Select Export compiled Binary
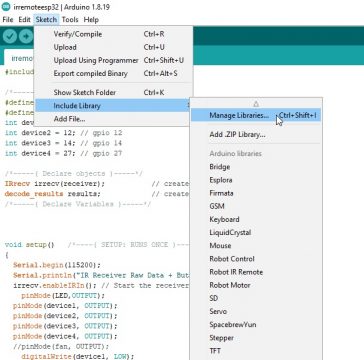 (x=113, y=74)
